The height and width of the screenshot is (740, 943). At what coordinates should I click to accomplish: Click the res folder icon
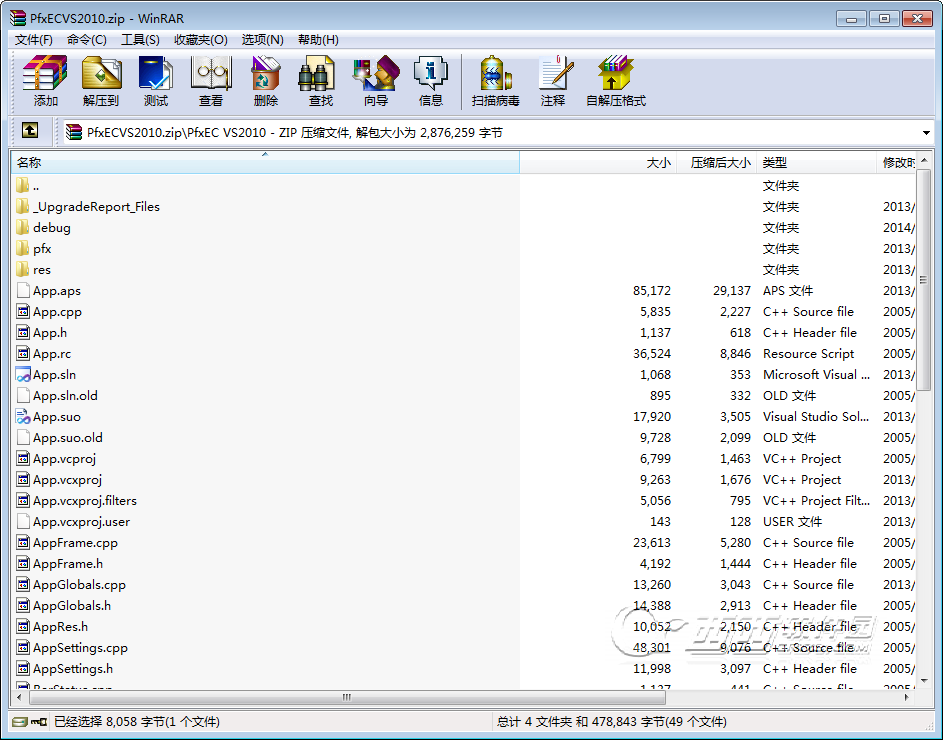(x=23, y=270)
